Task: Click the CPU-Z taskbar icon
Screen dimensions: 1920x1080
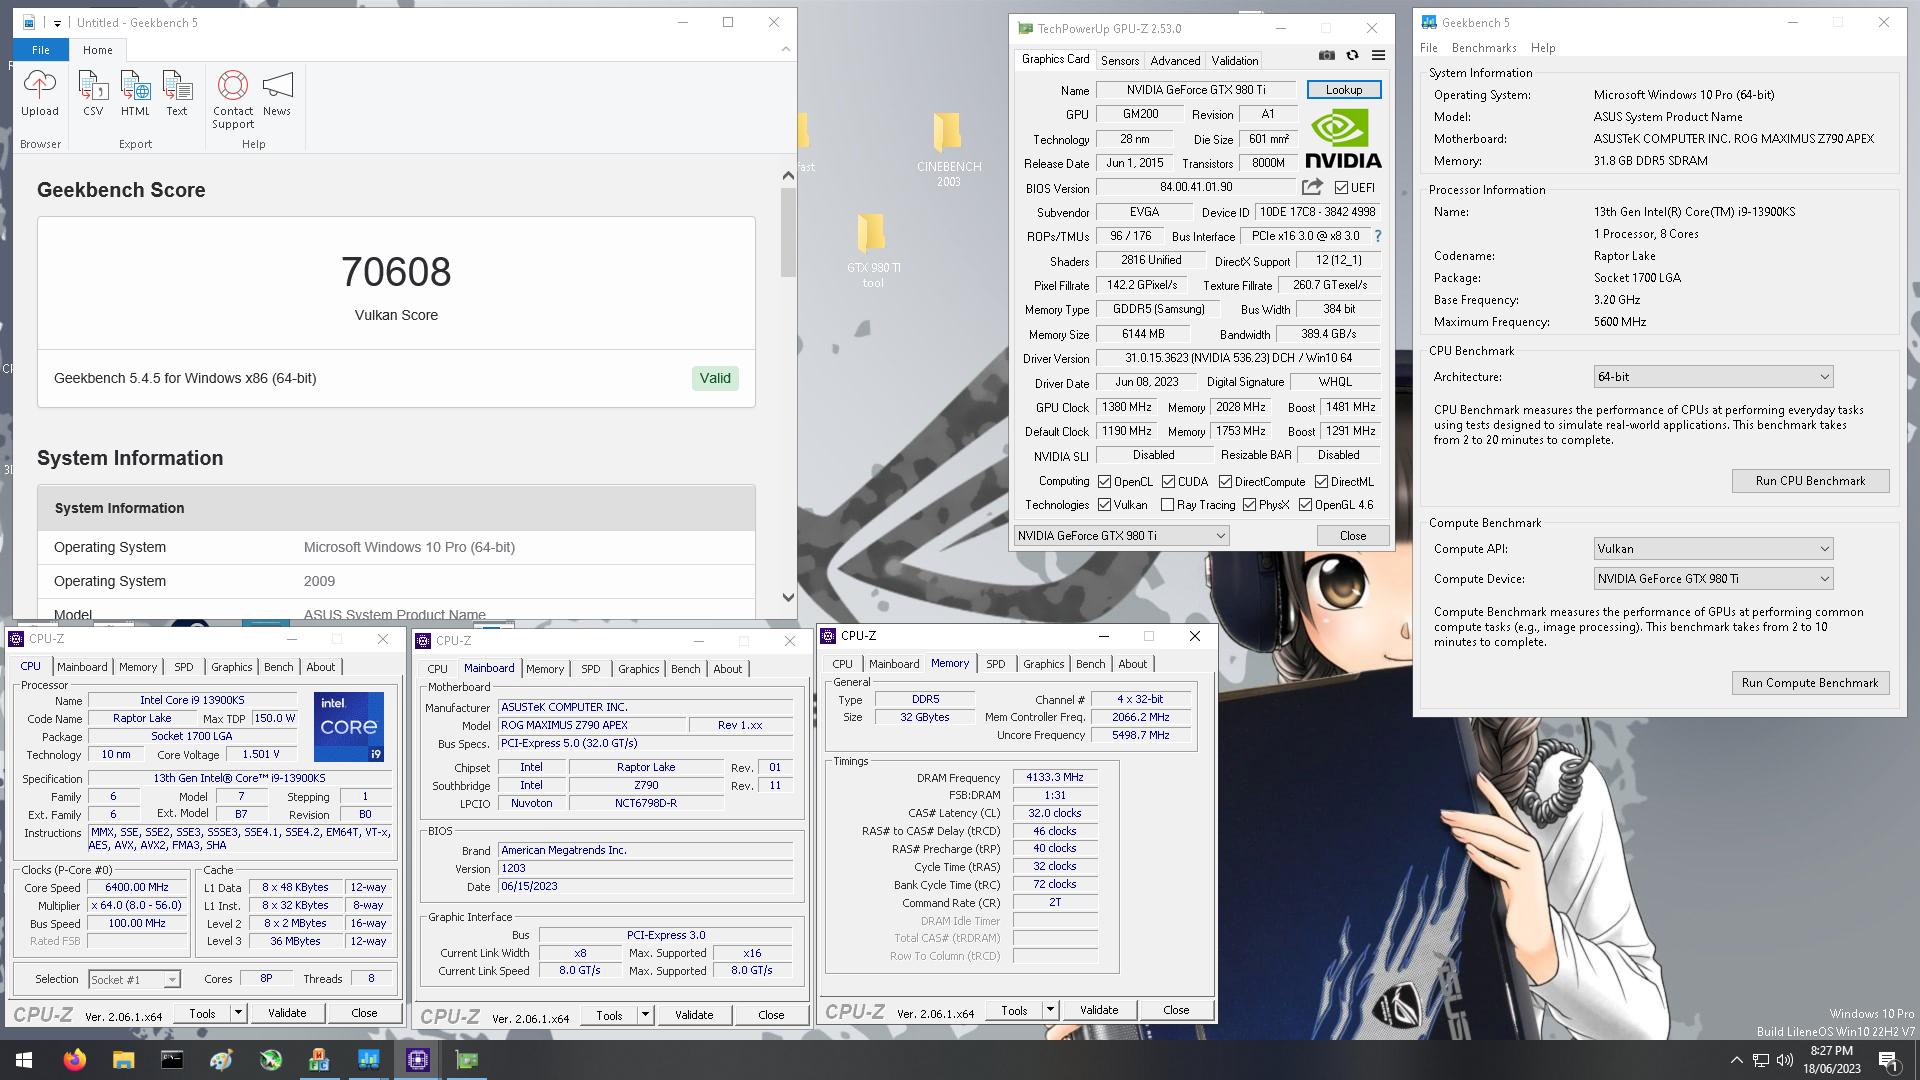Action: coord(418,1060)
